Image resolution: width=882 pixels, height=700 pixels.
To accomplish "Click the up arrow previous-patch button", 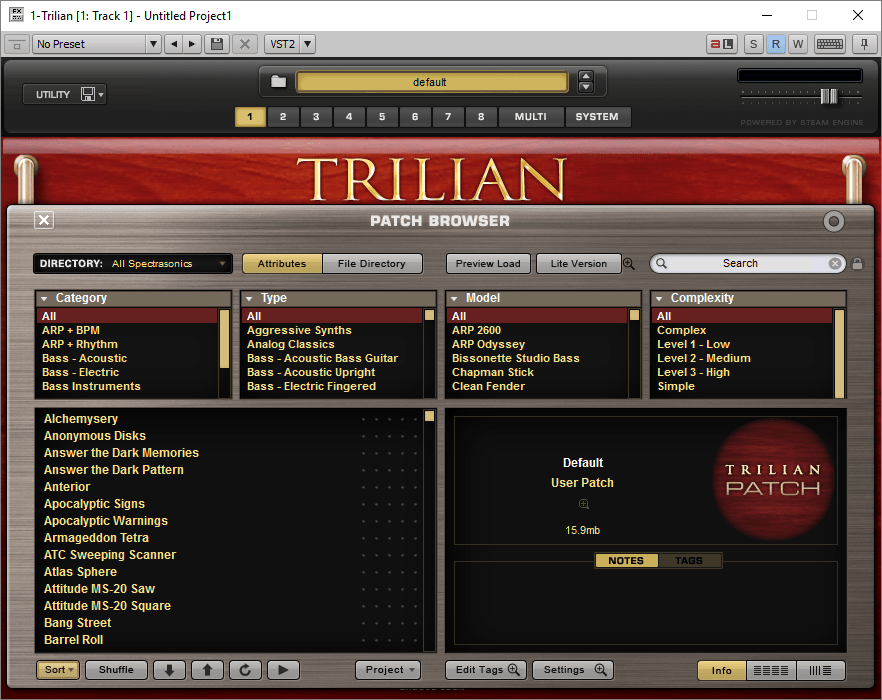I will pos(208,670).
